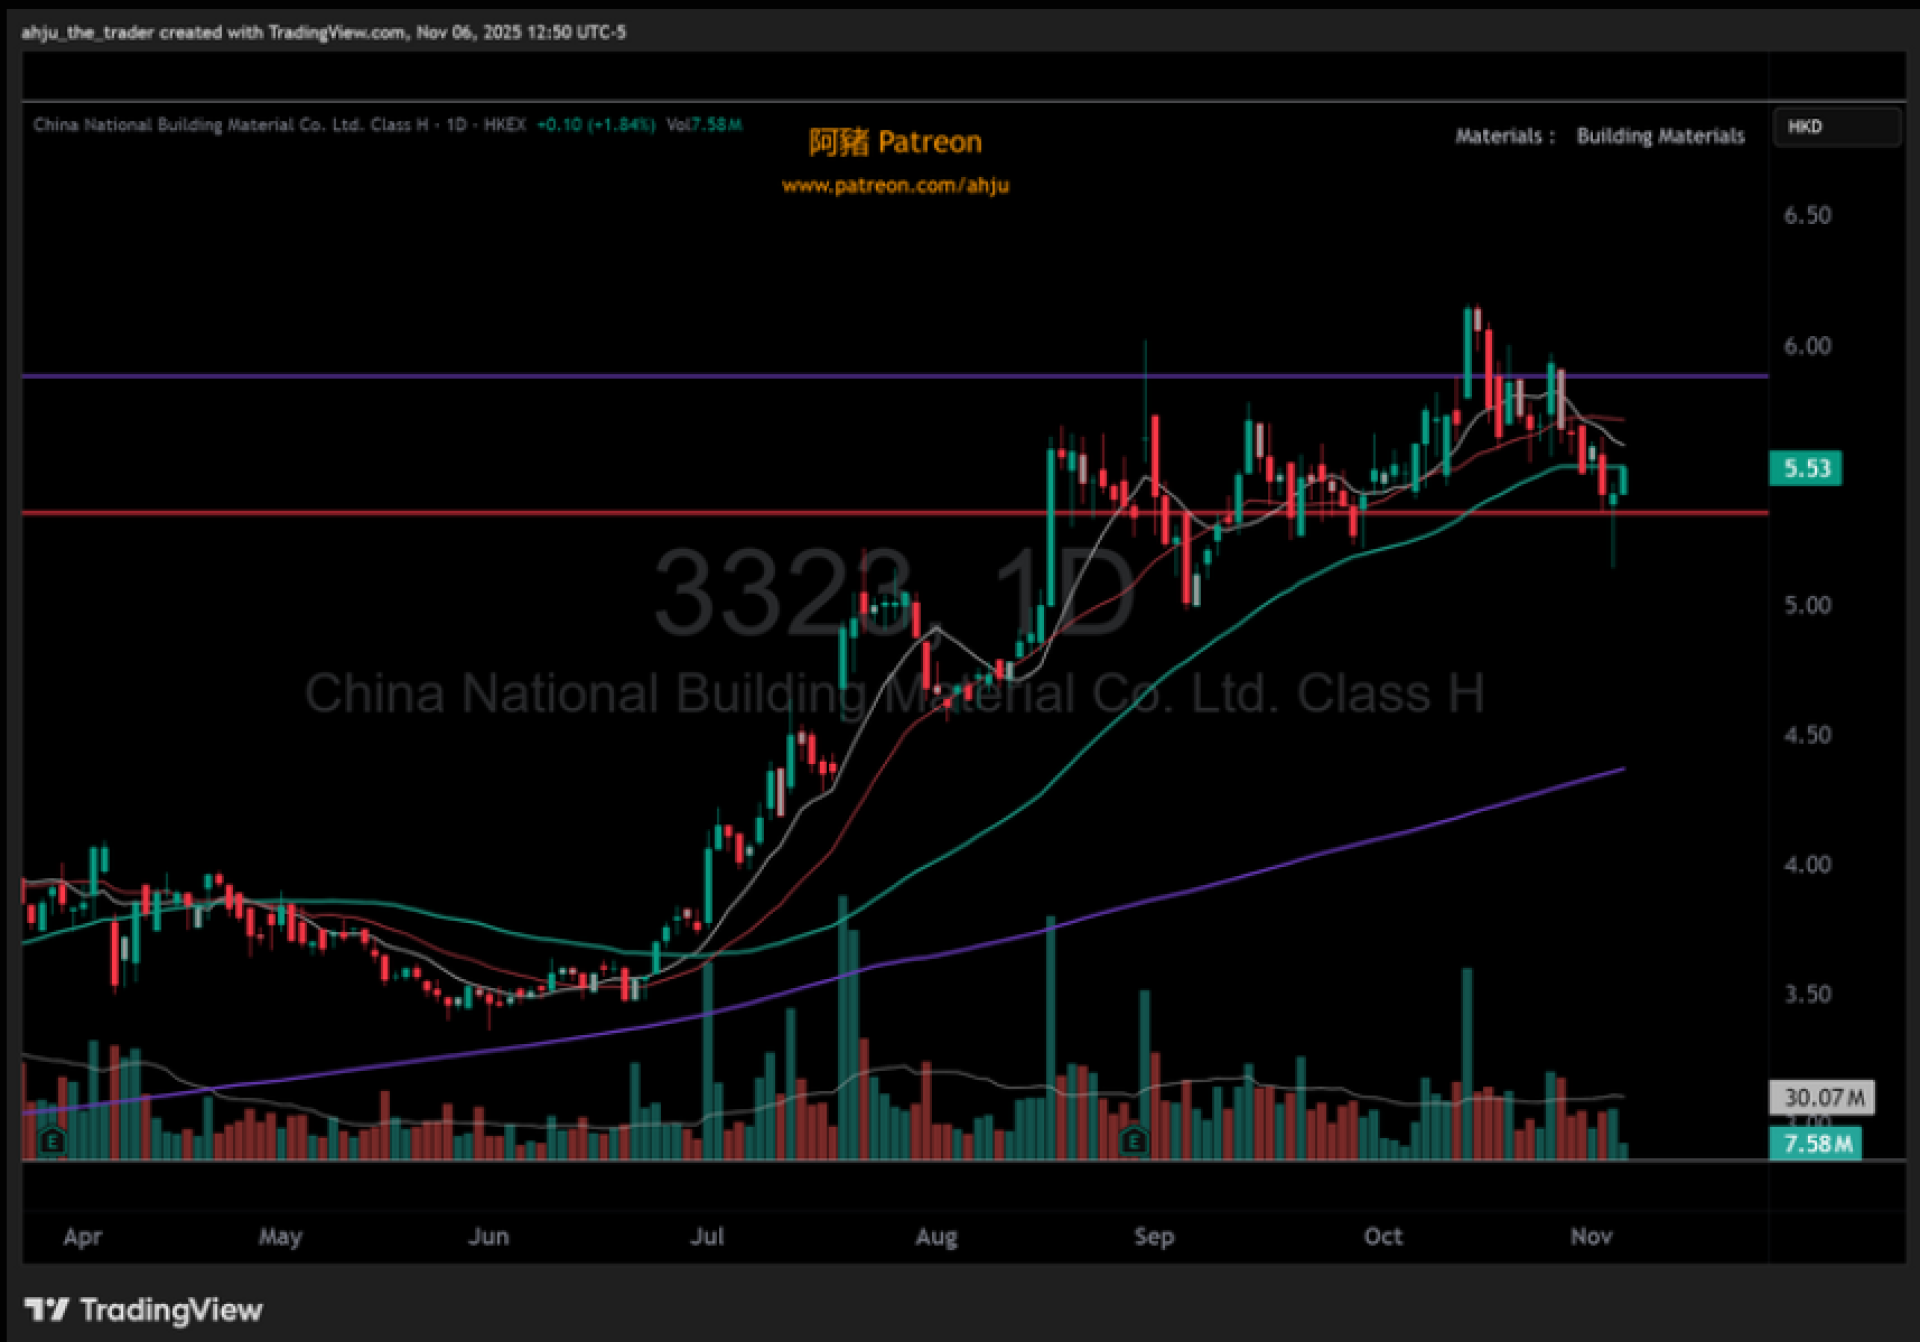The width and height of the screenshot is (1920, 1342).
Task: Open the HKD currency dropdown
Action: 1836,127
